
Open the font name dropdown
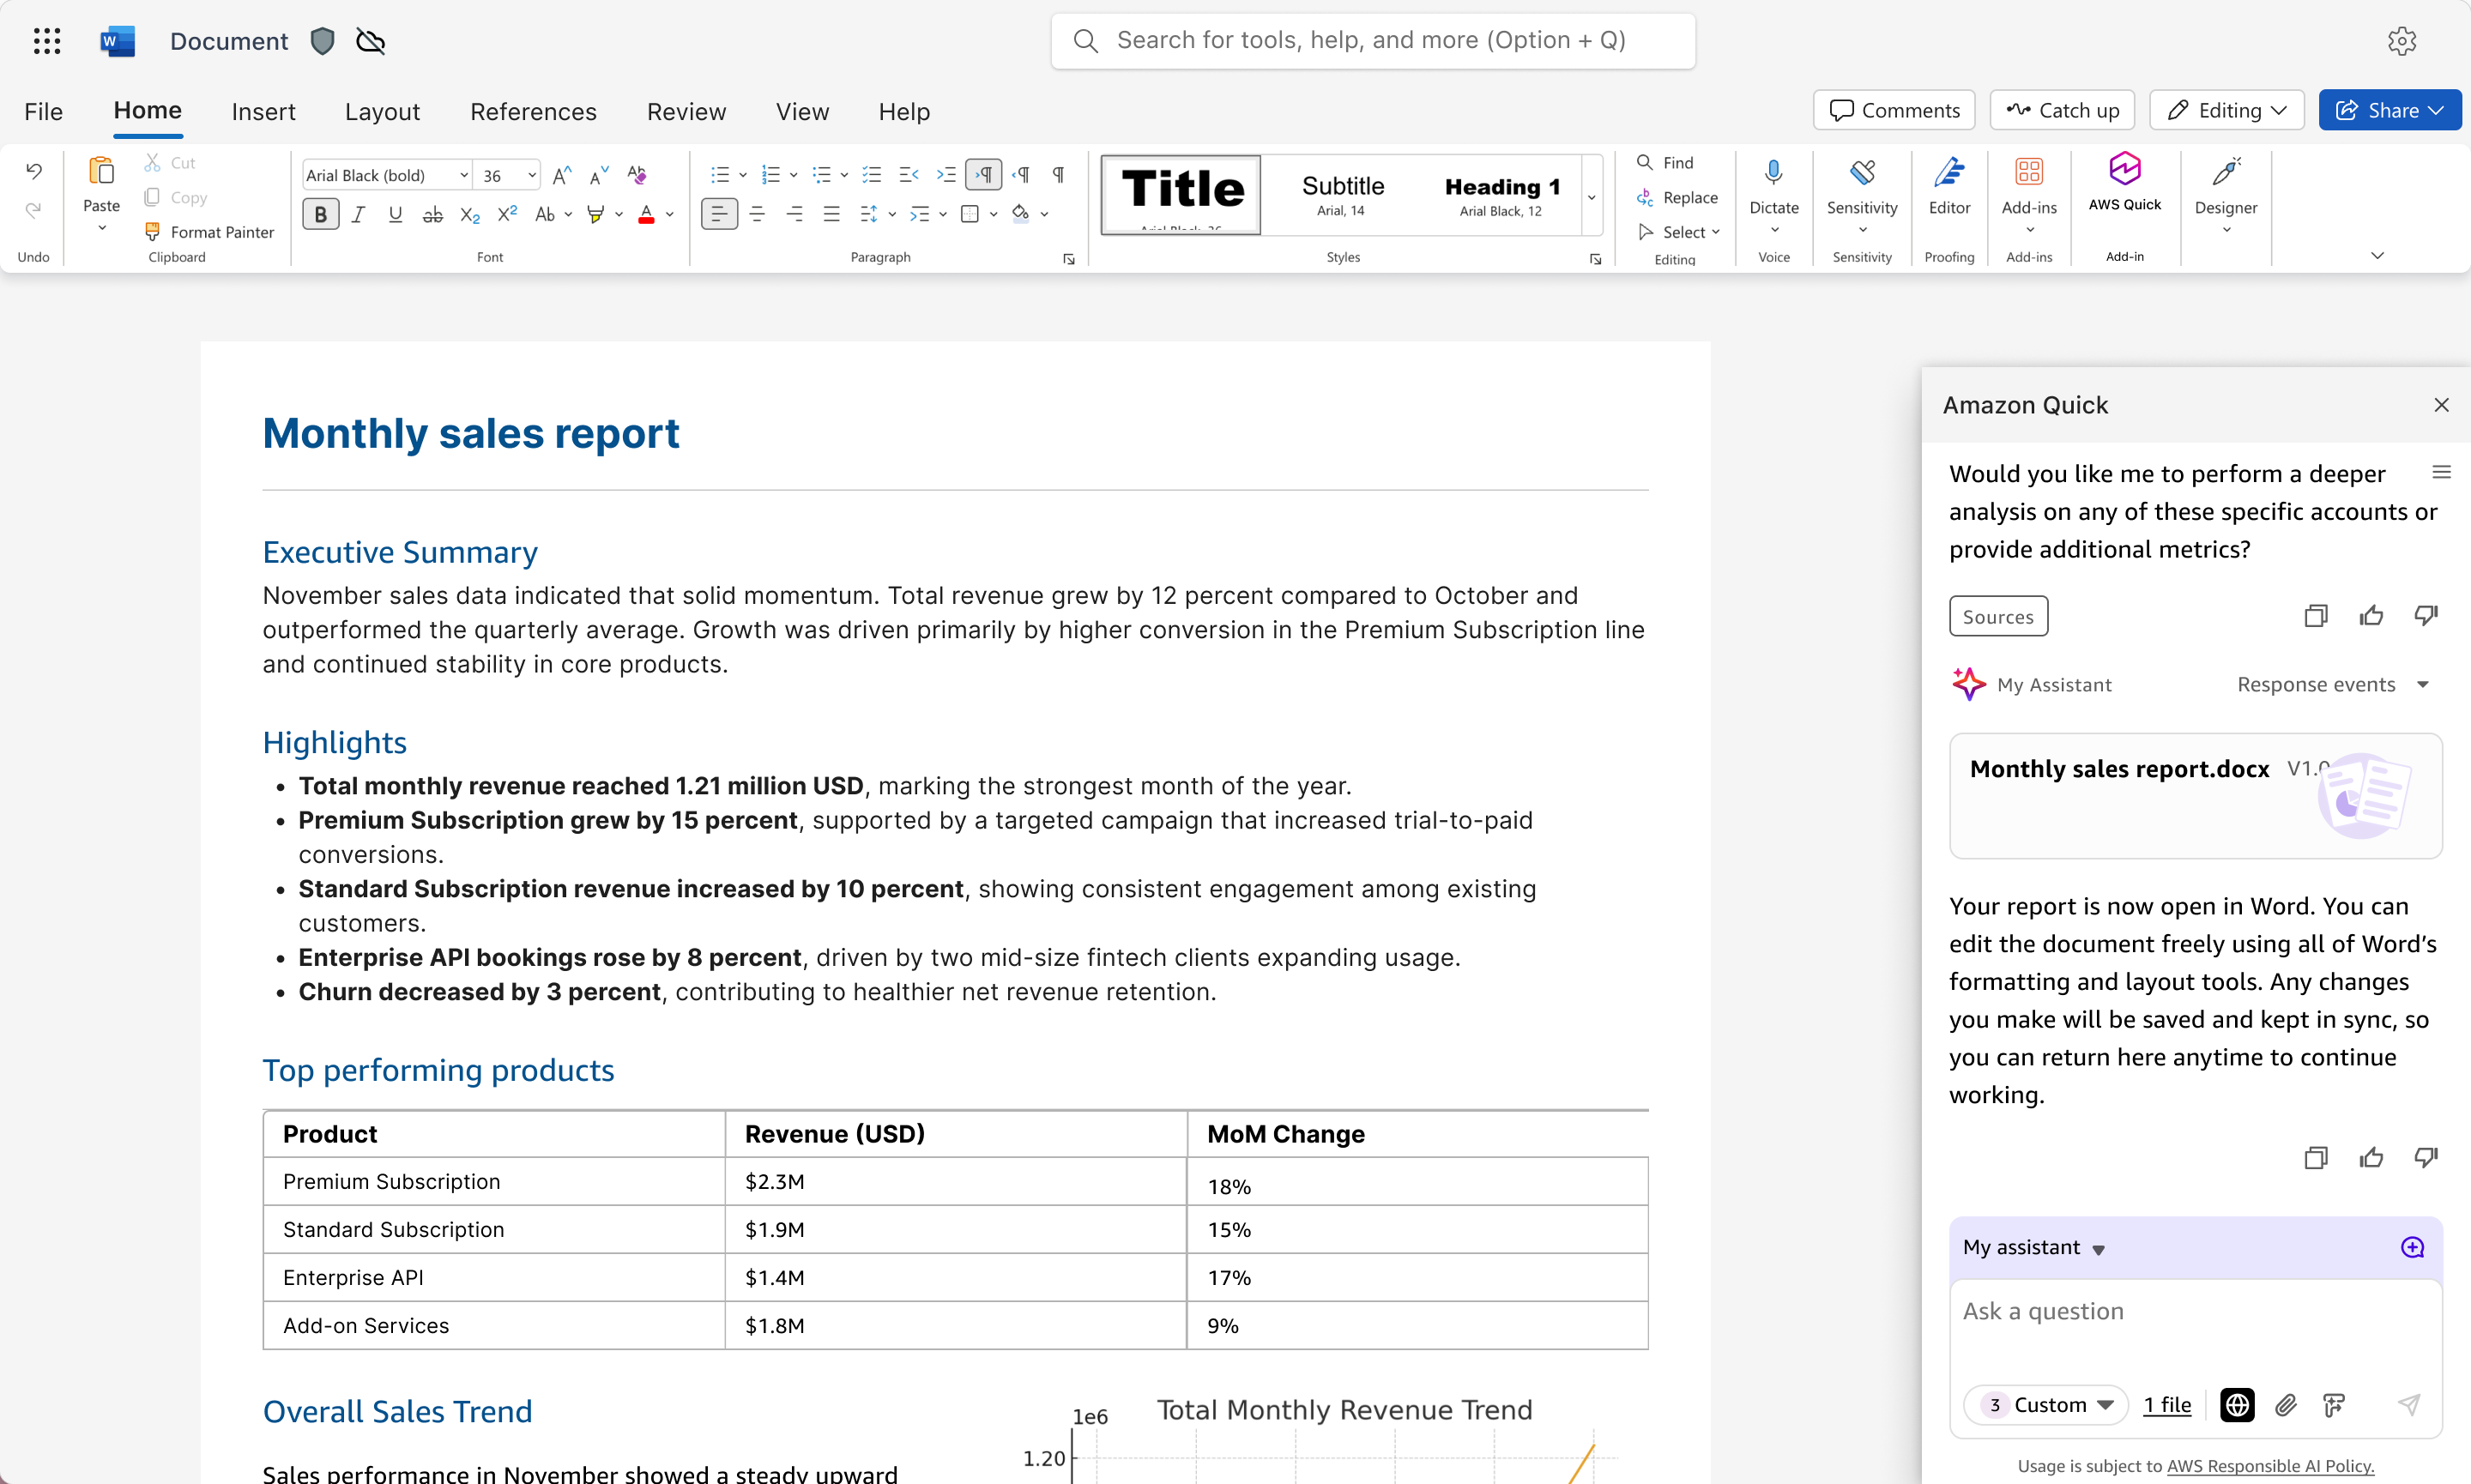pyautogui.click(x=464, y=176)
